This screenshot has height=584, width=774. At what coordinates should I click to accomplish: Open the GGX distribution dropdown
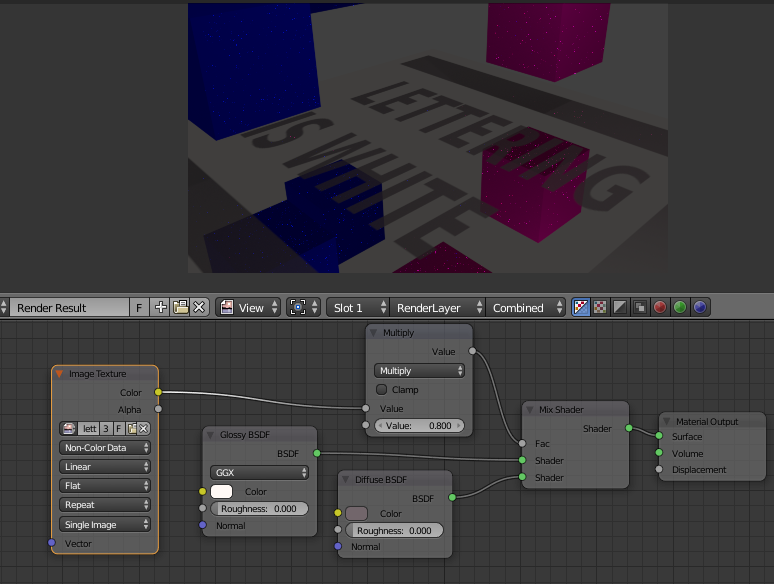coord(259,472)
